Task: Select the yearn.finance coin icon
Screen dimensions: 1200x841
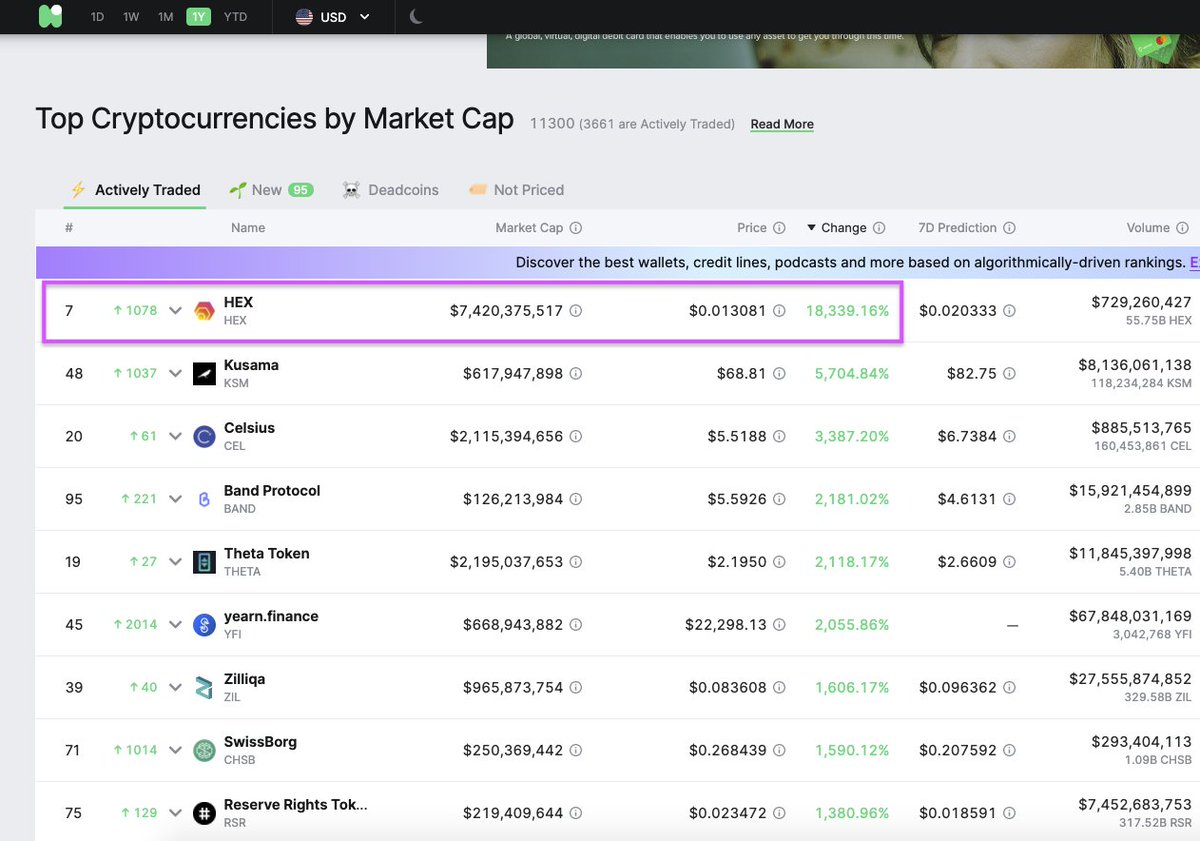Action: pos(205,624)
